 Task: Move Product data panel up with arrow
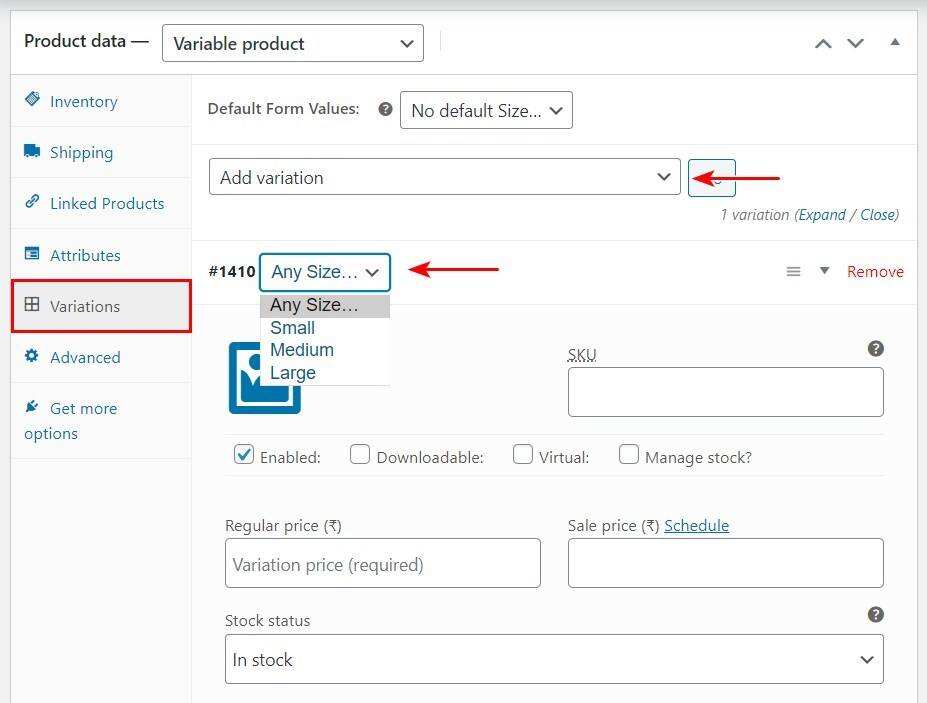[823, 43]
